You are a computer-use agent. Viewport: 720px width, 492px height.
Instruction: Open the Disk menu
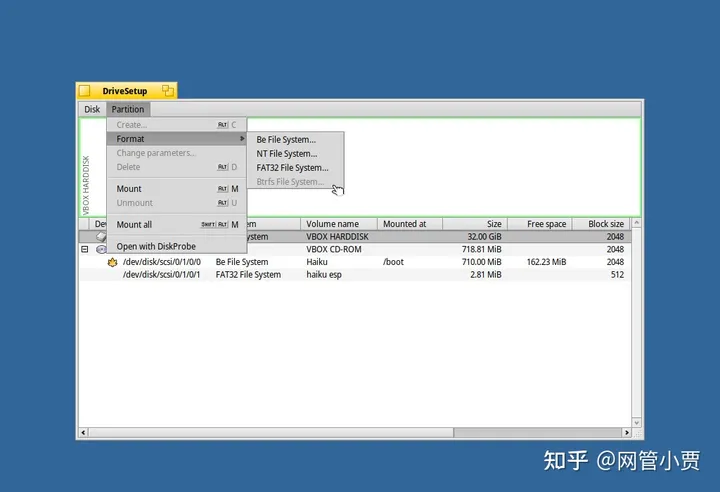pyautogui.click(x=92, y=109)
